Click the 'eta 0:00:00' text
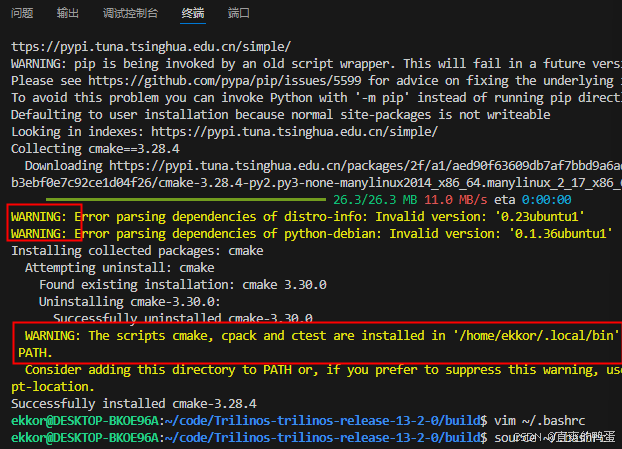Screen dimensions: 622x449 (532, 200)
